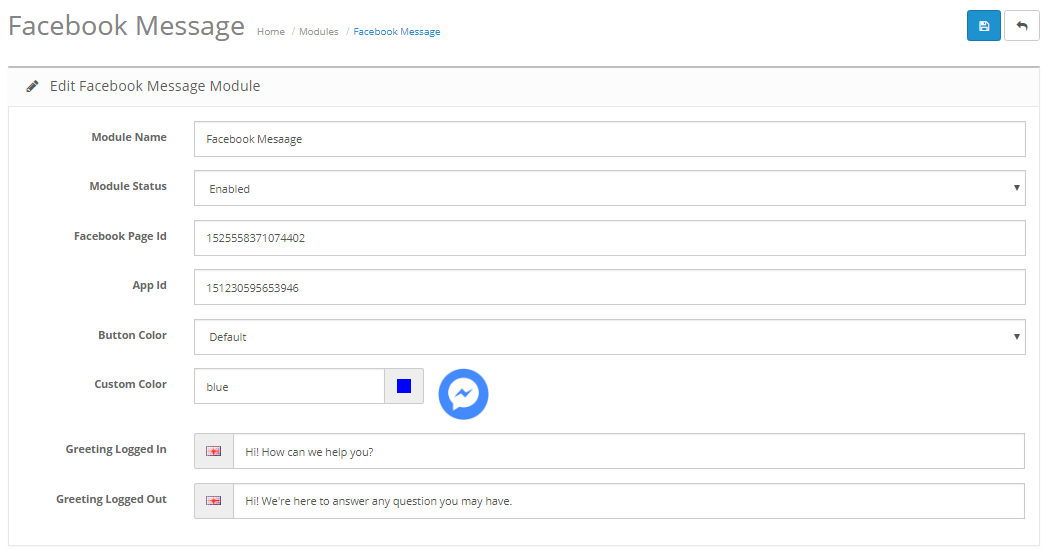
Task: Click the back arrow button at top right
Action: pyautogui.click(x=1022, y=26)
